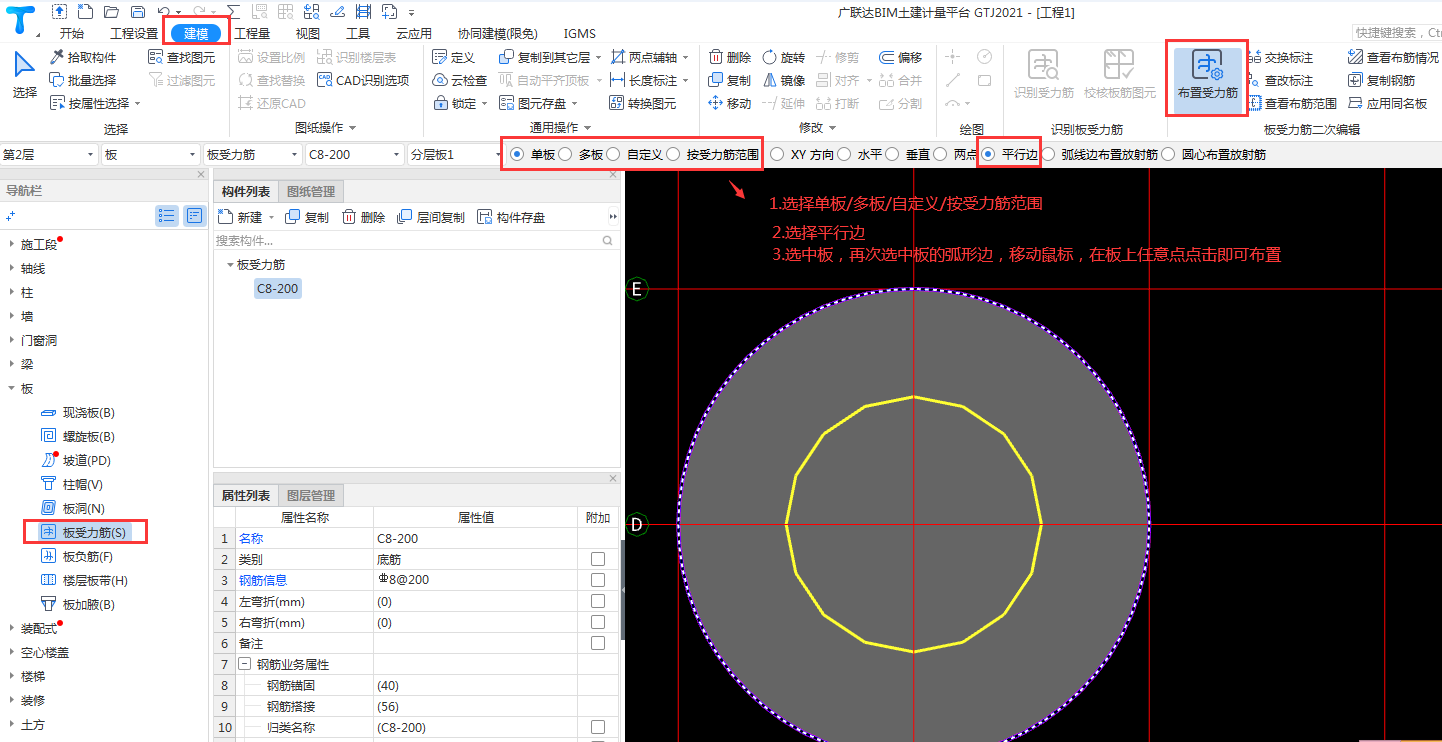Click the 选择 arrow tool

coord(25,76)
